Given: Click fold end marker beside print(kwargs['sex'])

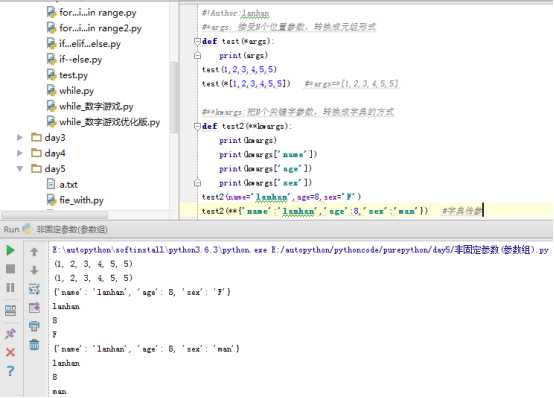Looking at the screenshot, I should (198, 183).
